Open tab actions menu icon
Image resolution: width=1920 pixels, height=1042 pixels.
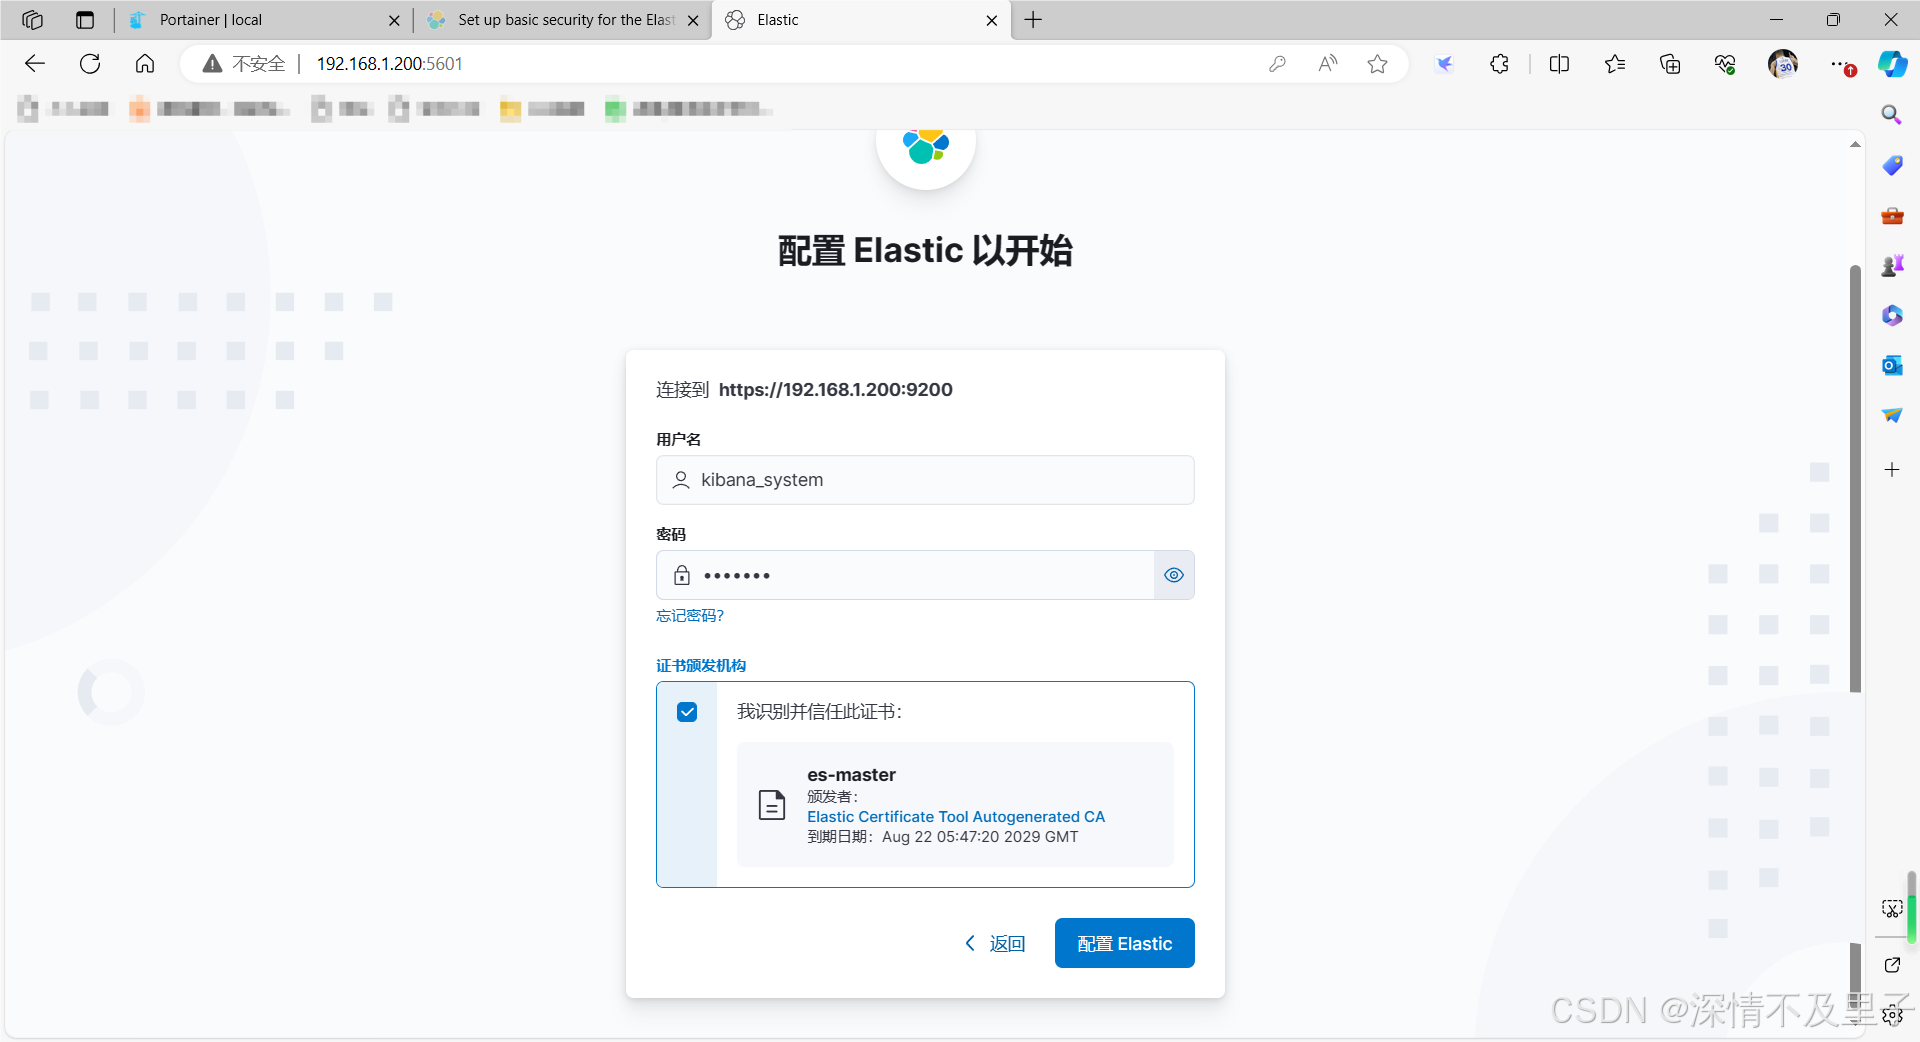pos(85,20)
